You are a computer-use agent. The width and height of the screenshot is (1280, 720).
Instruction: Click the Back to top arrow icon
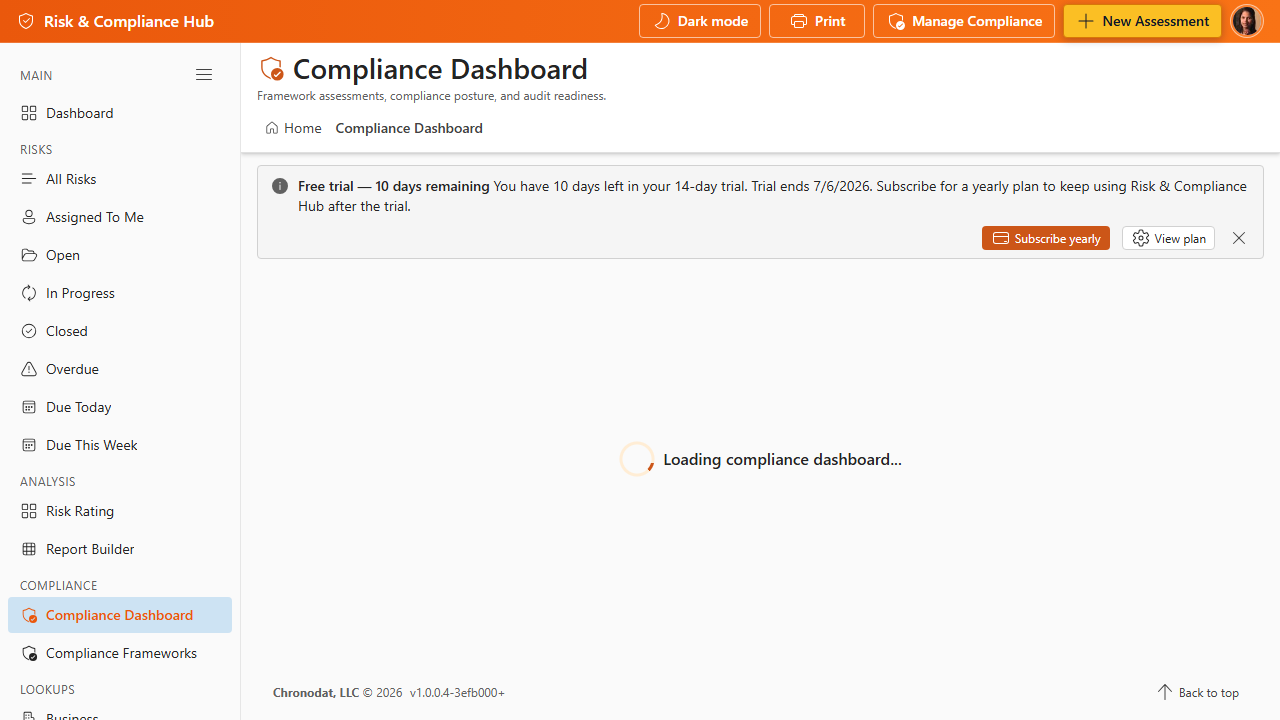coord(1165,692)
